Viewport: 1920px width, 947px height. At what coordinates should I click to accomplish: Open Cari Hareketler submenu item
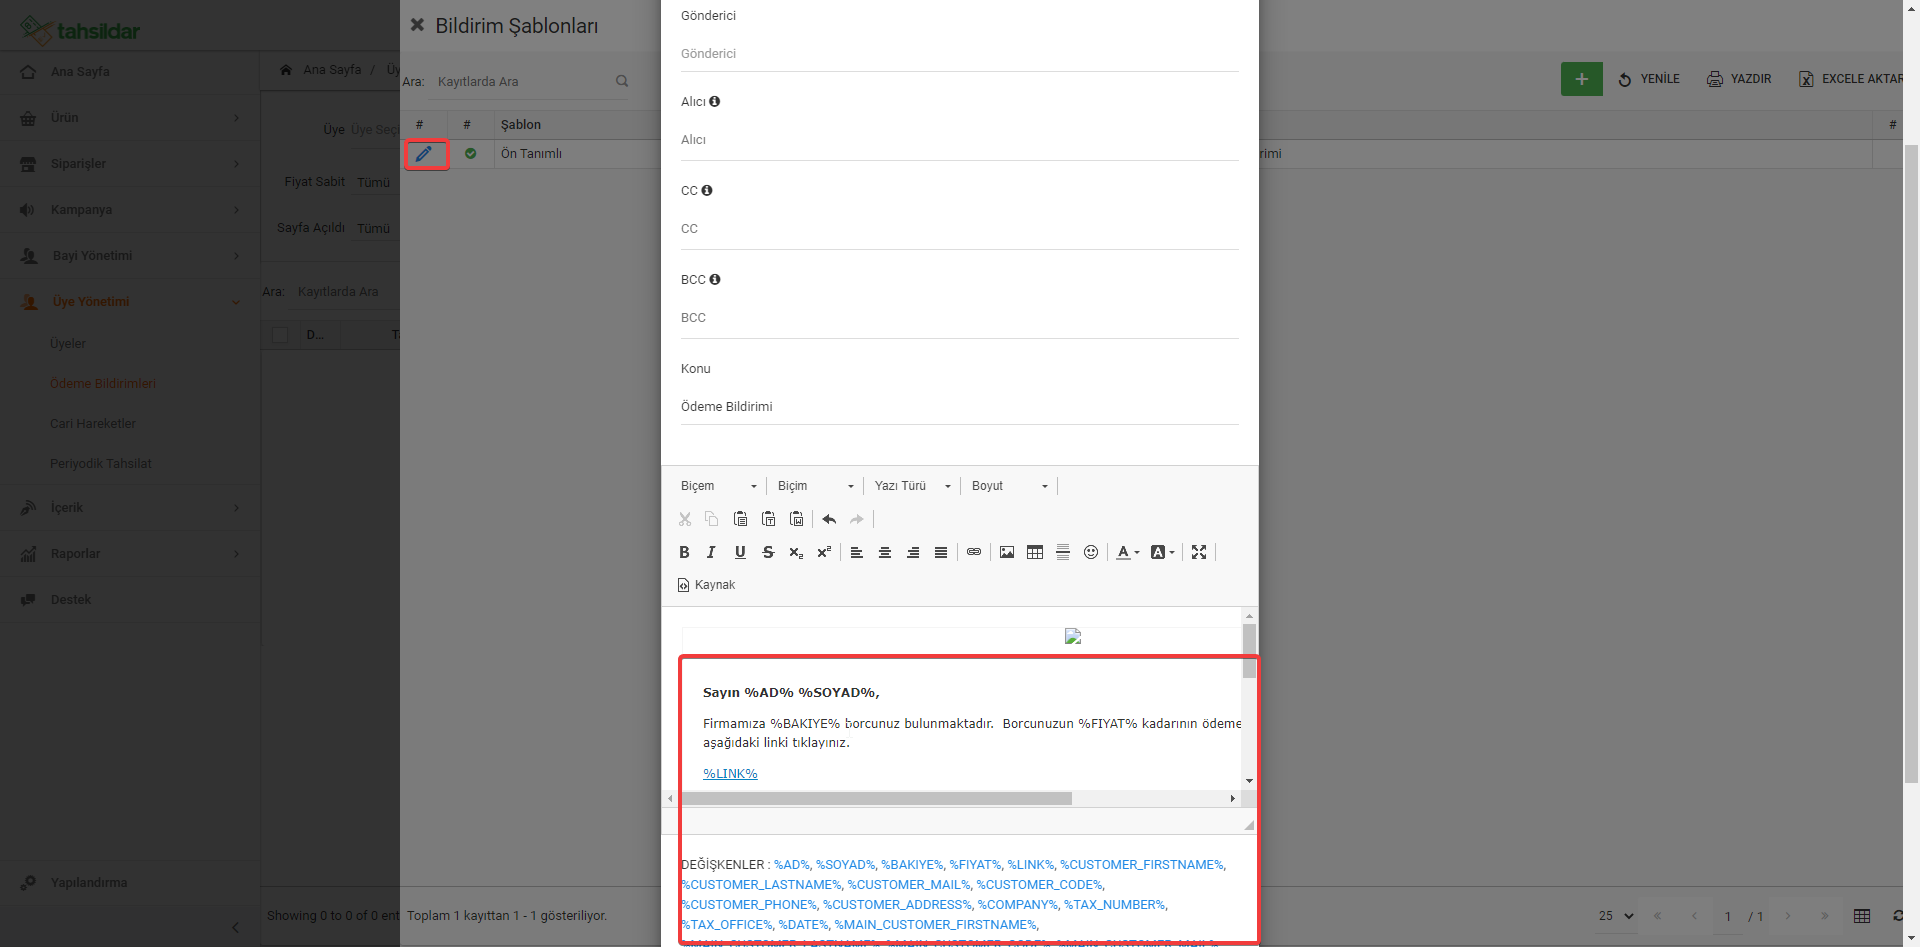(93, 424)
